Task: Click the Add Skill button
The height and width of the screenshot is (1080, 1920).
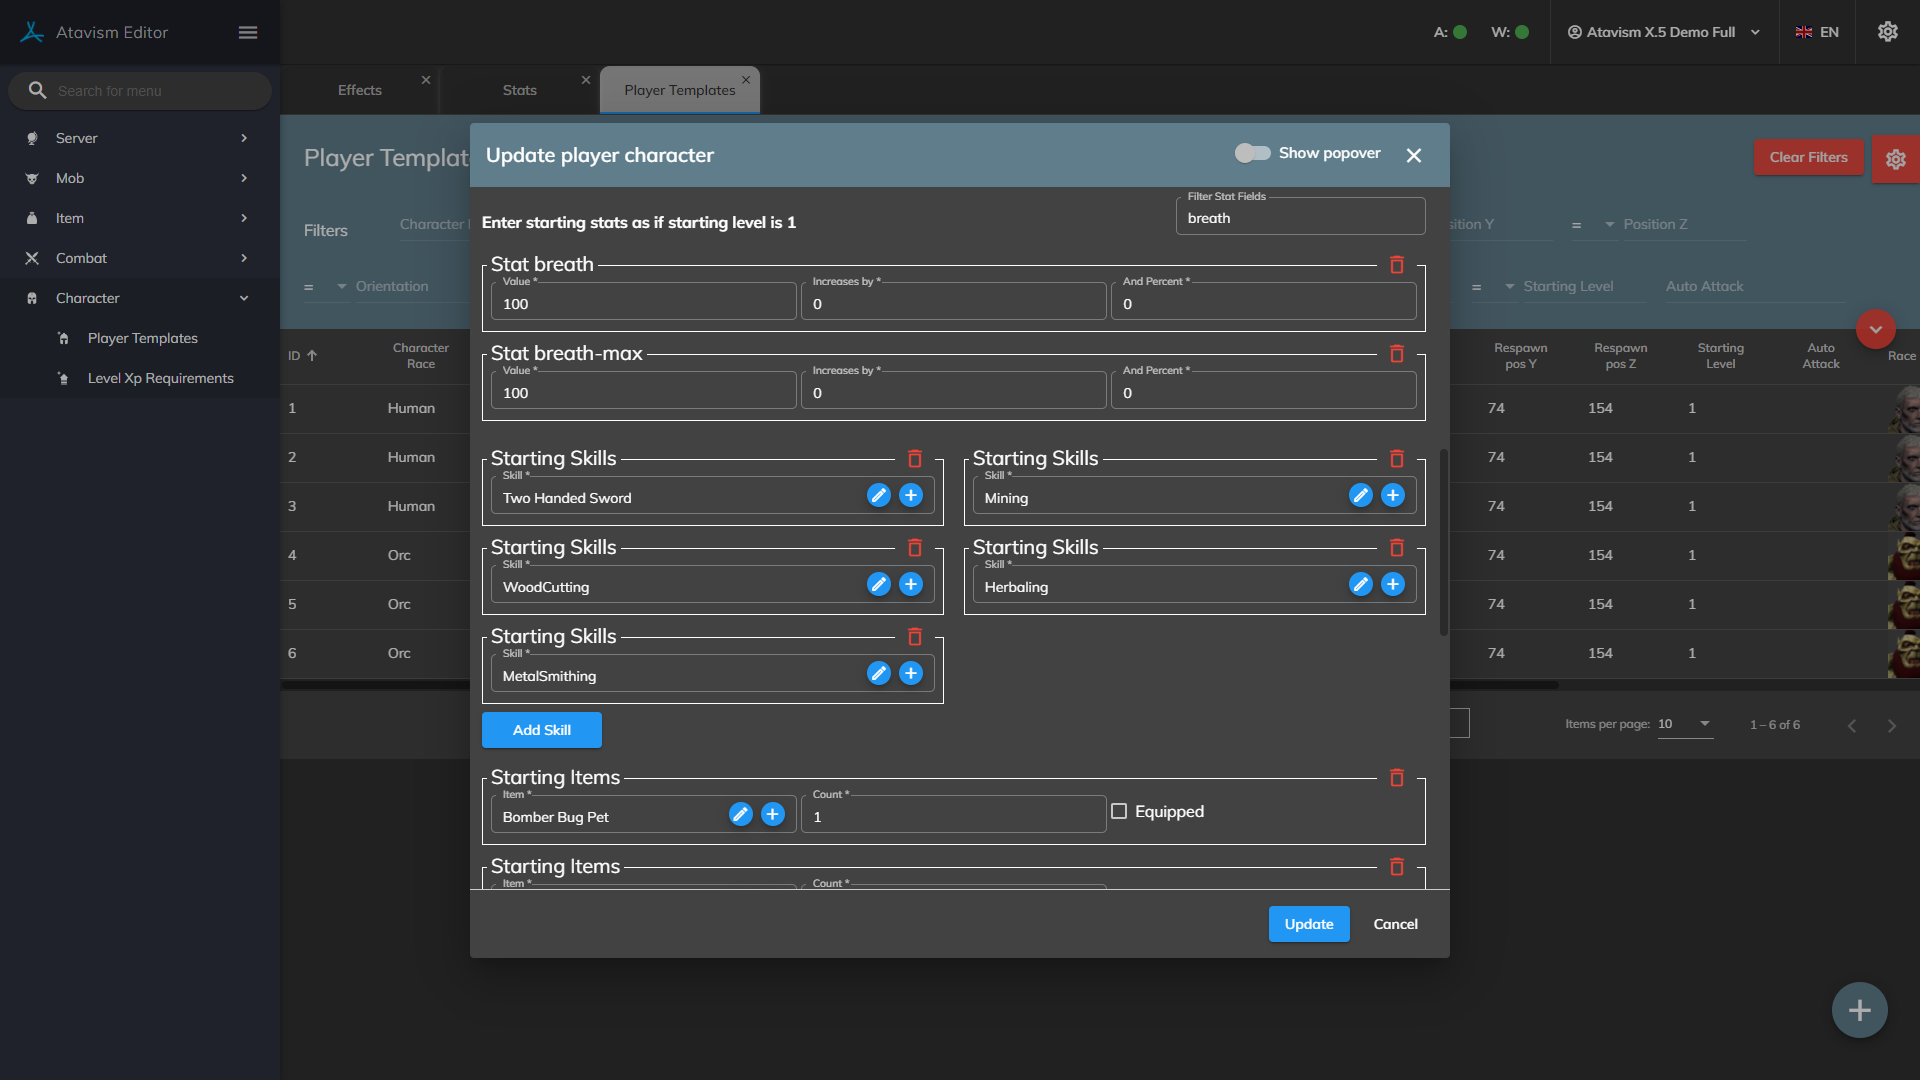Action: click(x=541, y=730)
